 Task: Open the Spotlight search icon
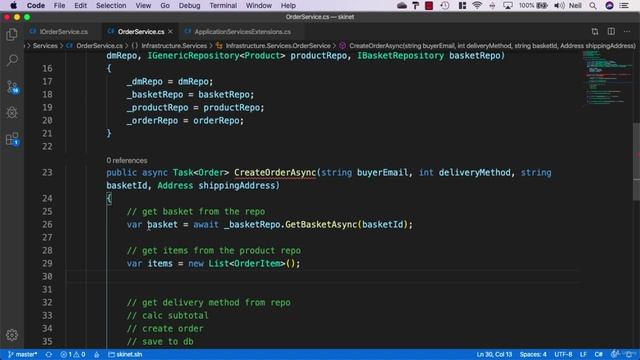(x=593, y=5)
